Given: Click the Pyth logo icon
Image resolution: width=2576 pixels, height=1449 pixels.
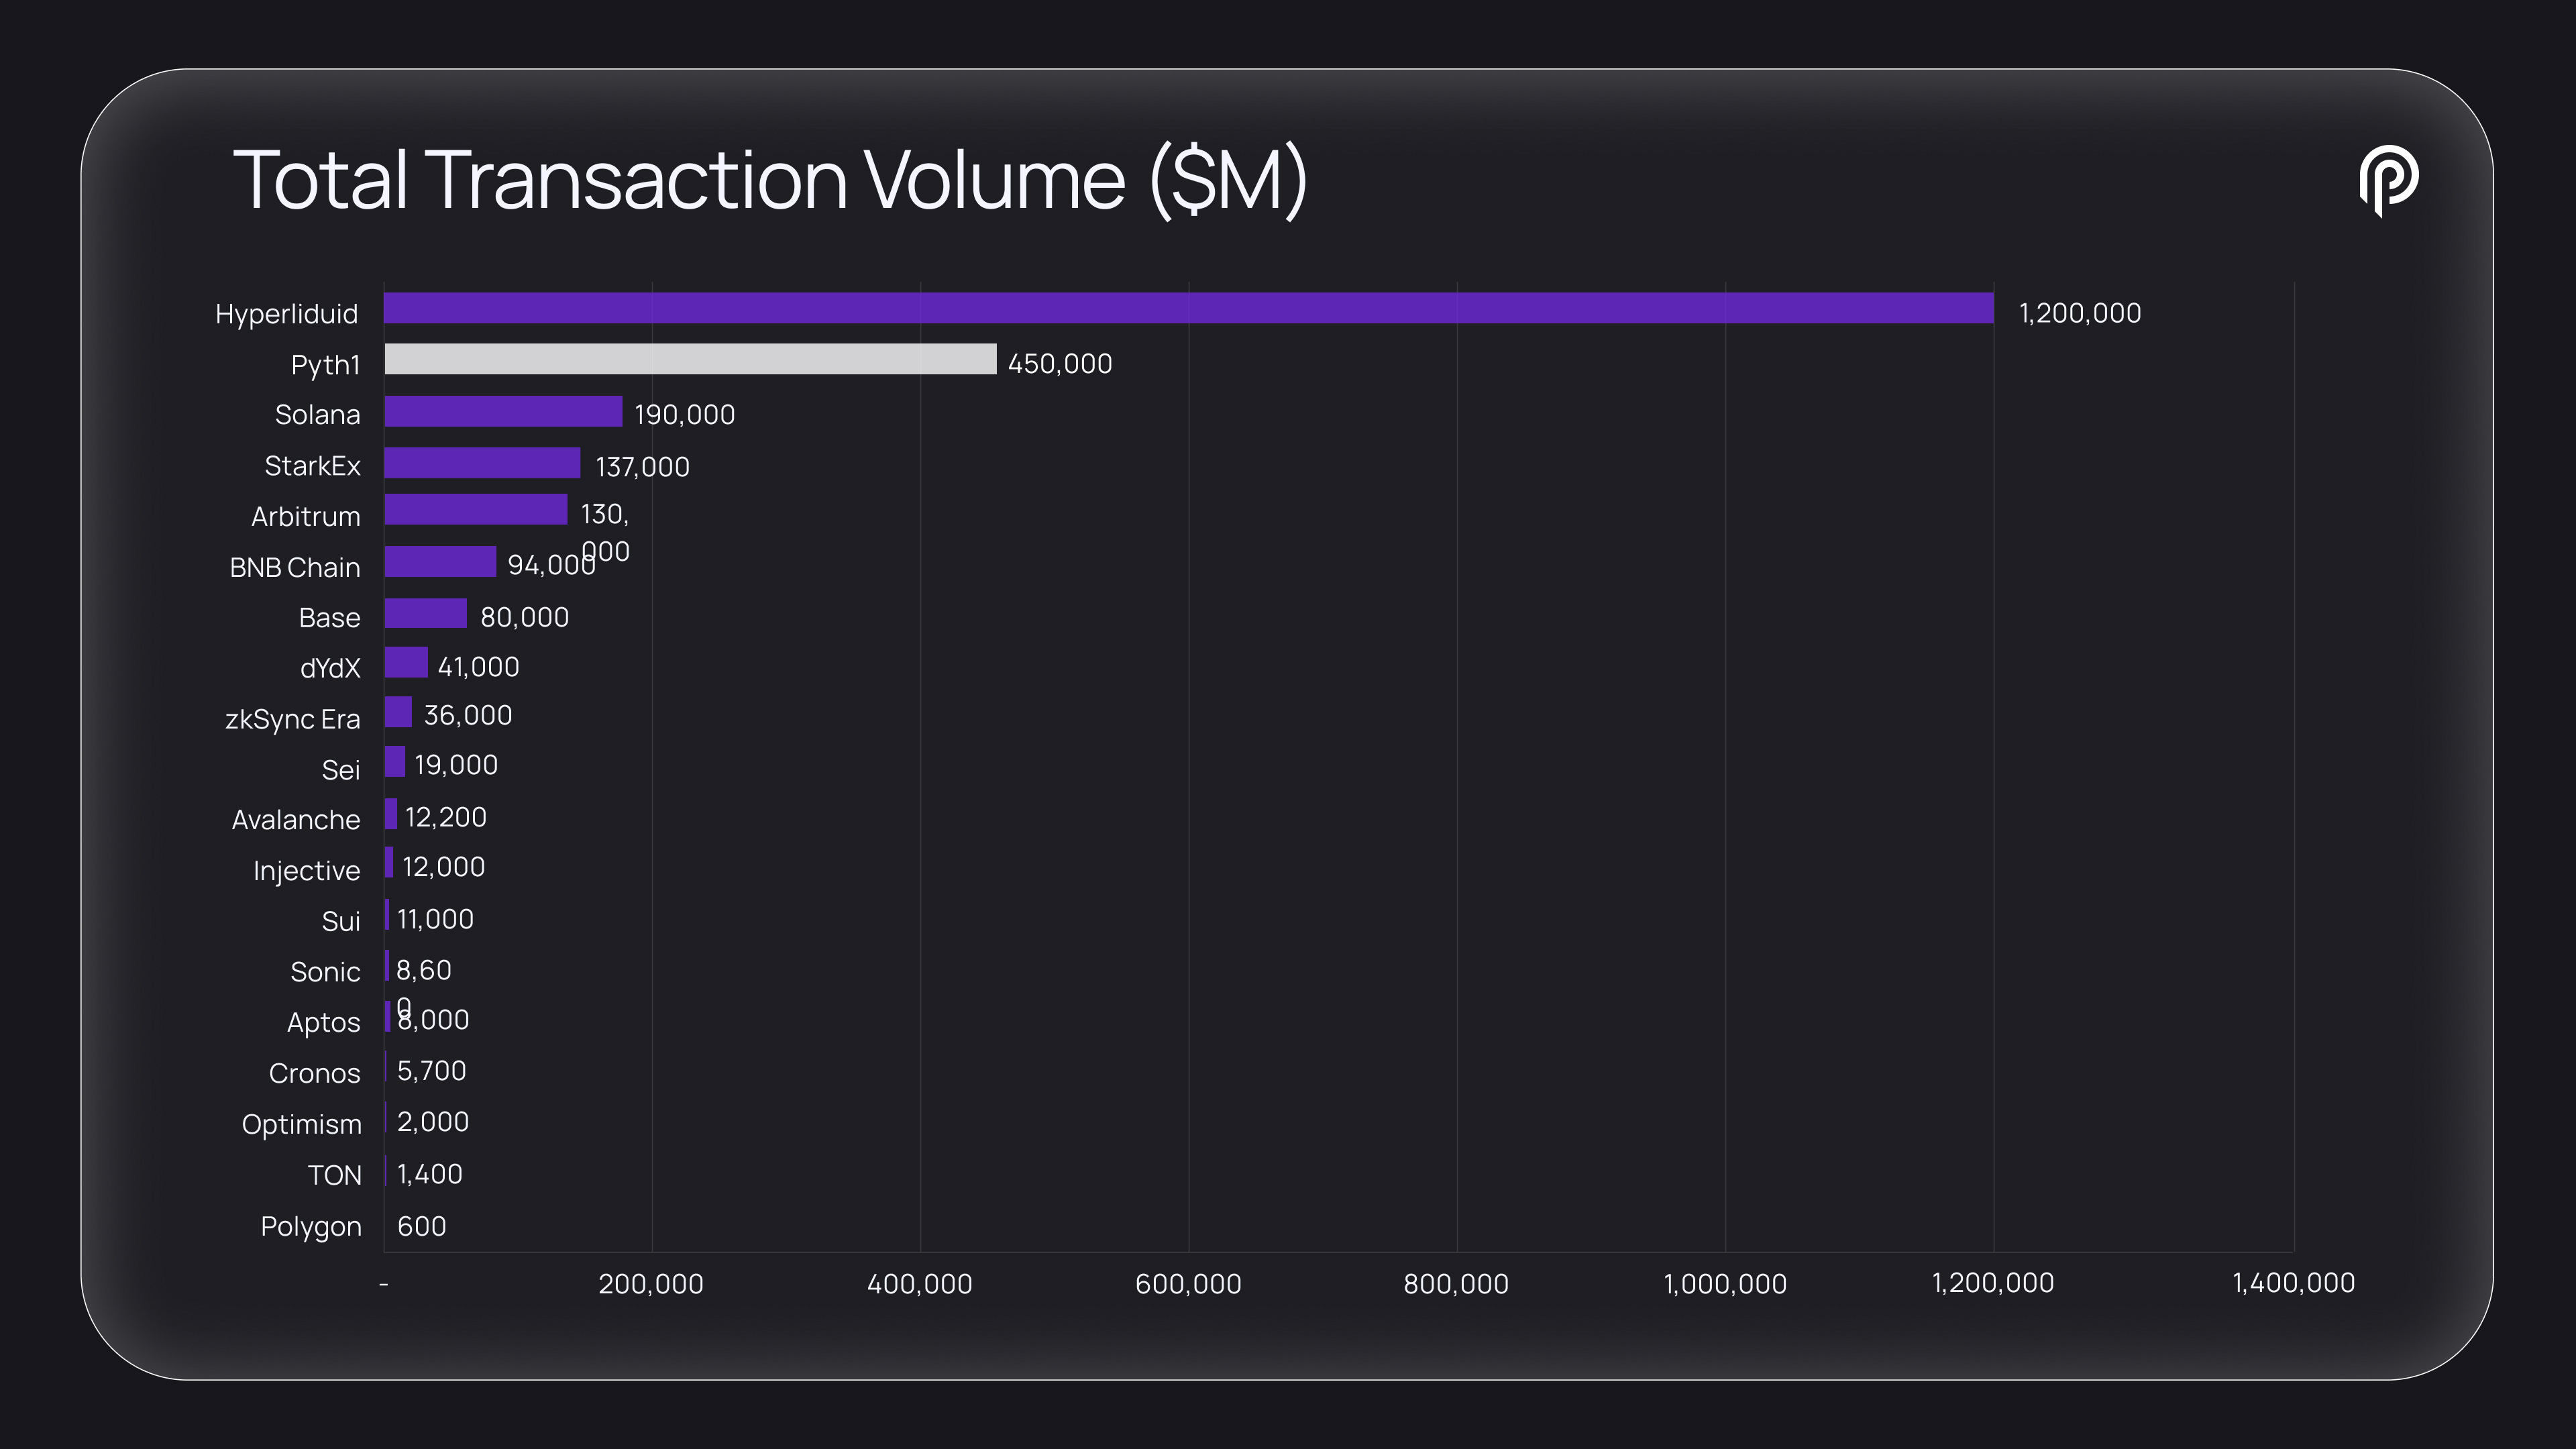Looking at the screenshot, I should point(2388,181).
